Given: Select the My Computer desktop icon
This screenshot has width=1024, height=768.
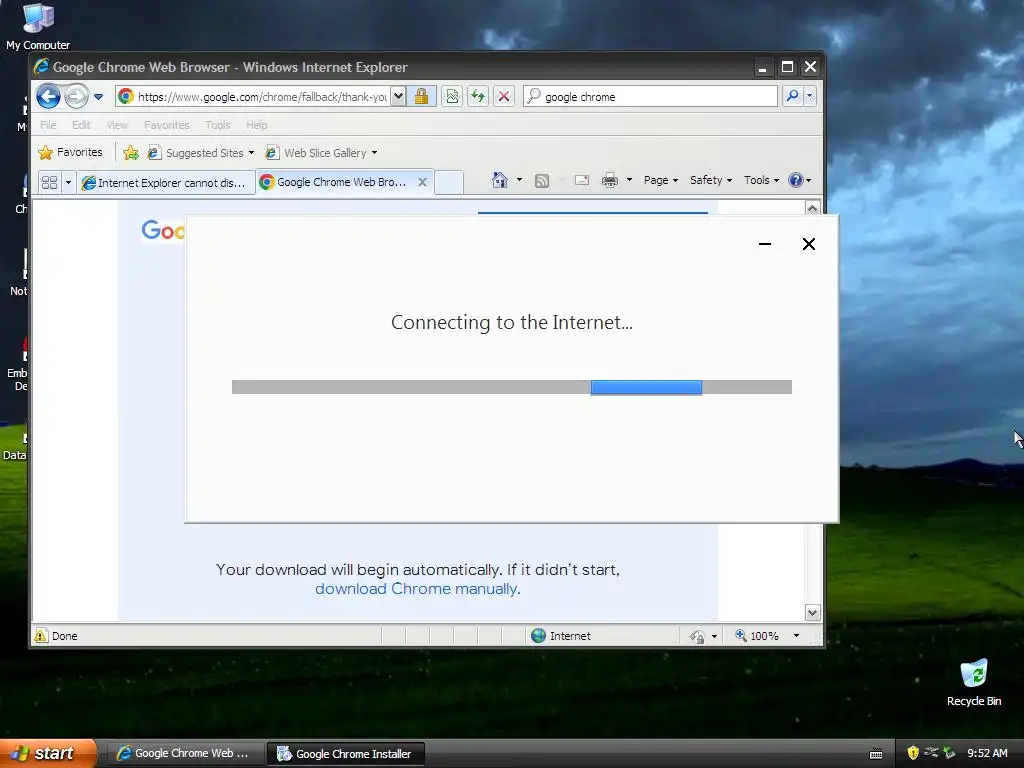Looking at the screenshot, I should [x=38, y=26].
